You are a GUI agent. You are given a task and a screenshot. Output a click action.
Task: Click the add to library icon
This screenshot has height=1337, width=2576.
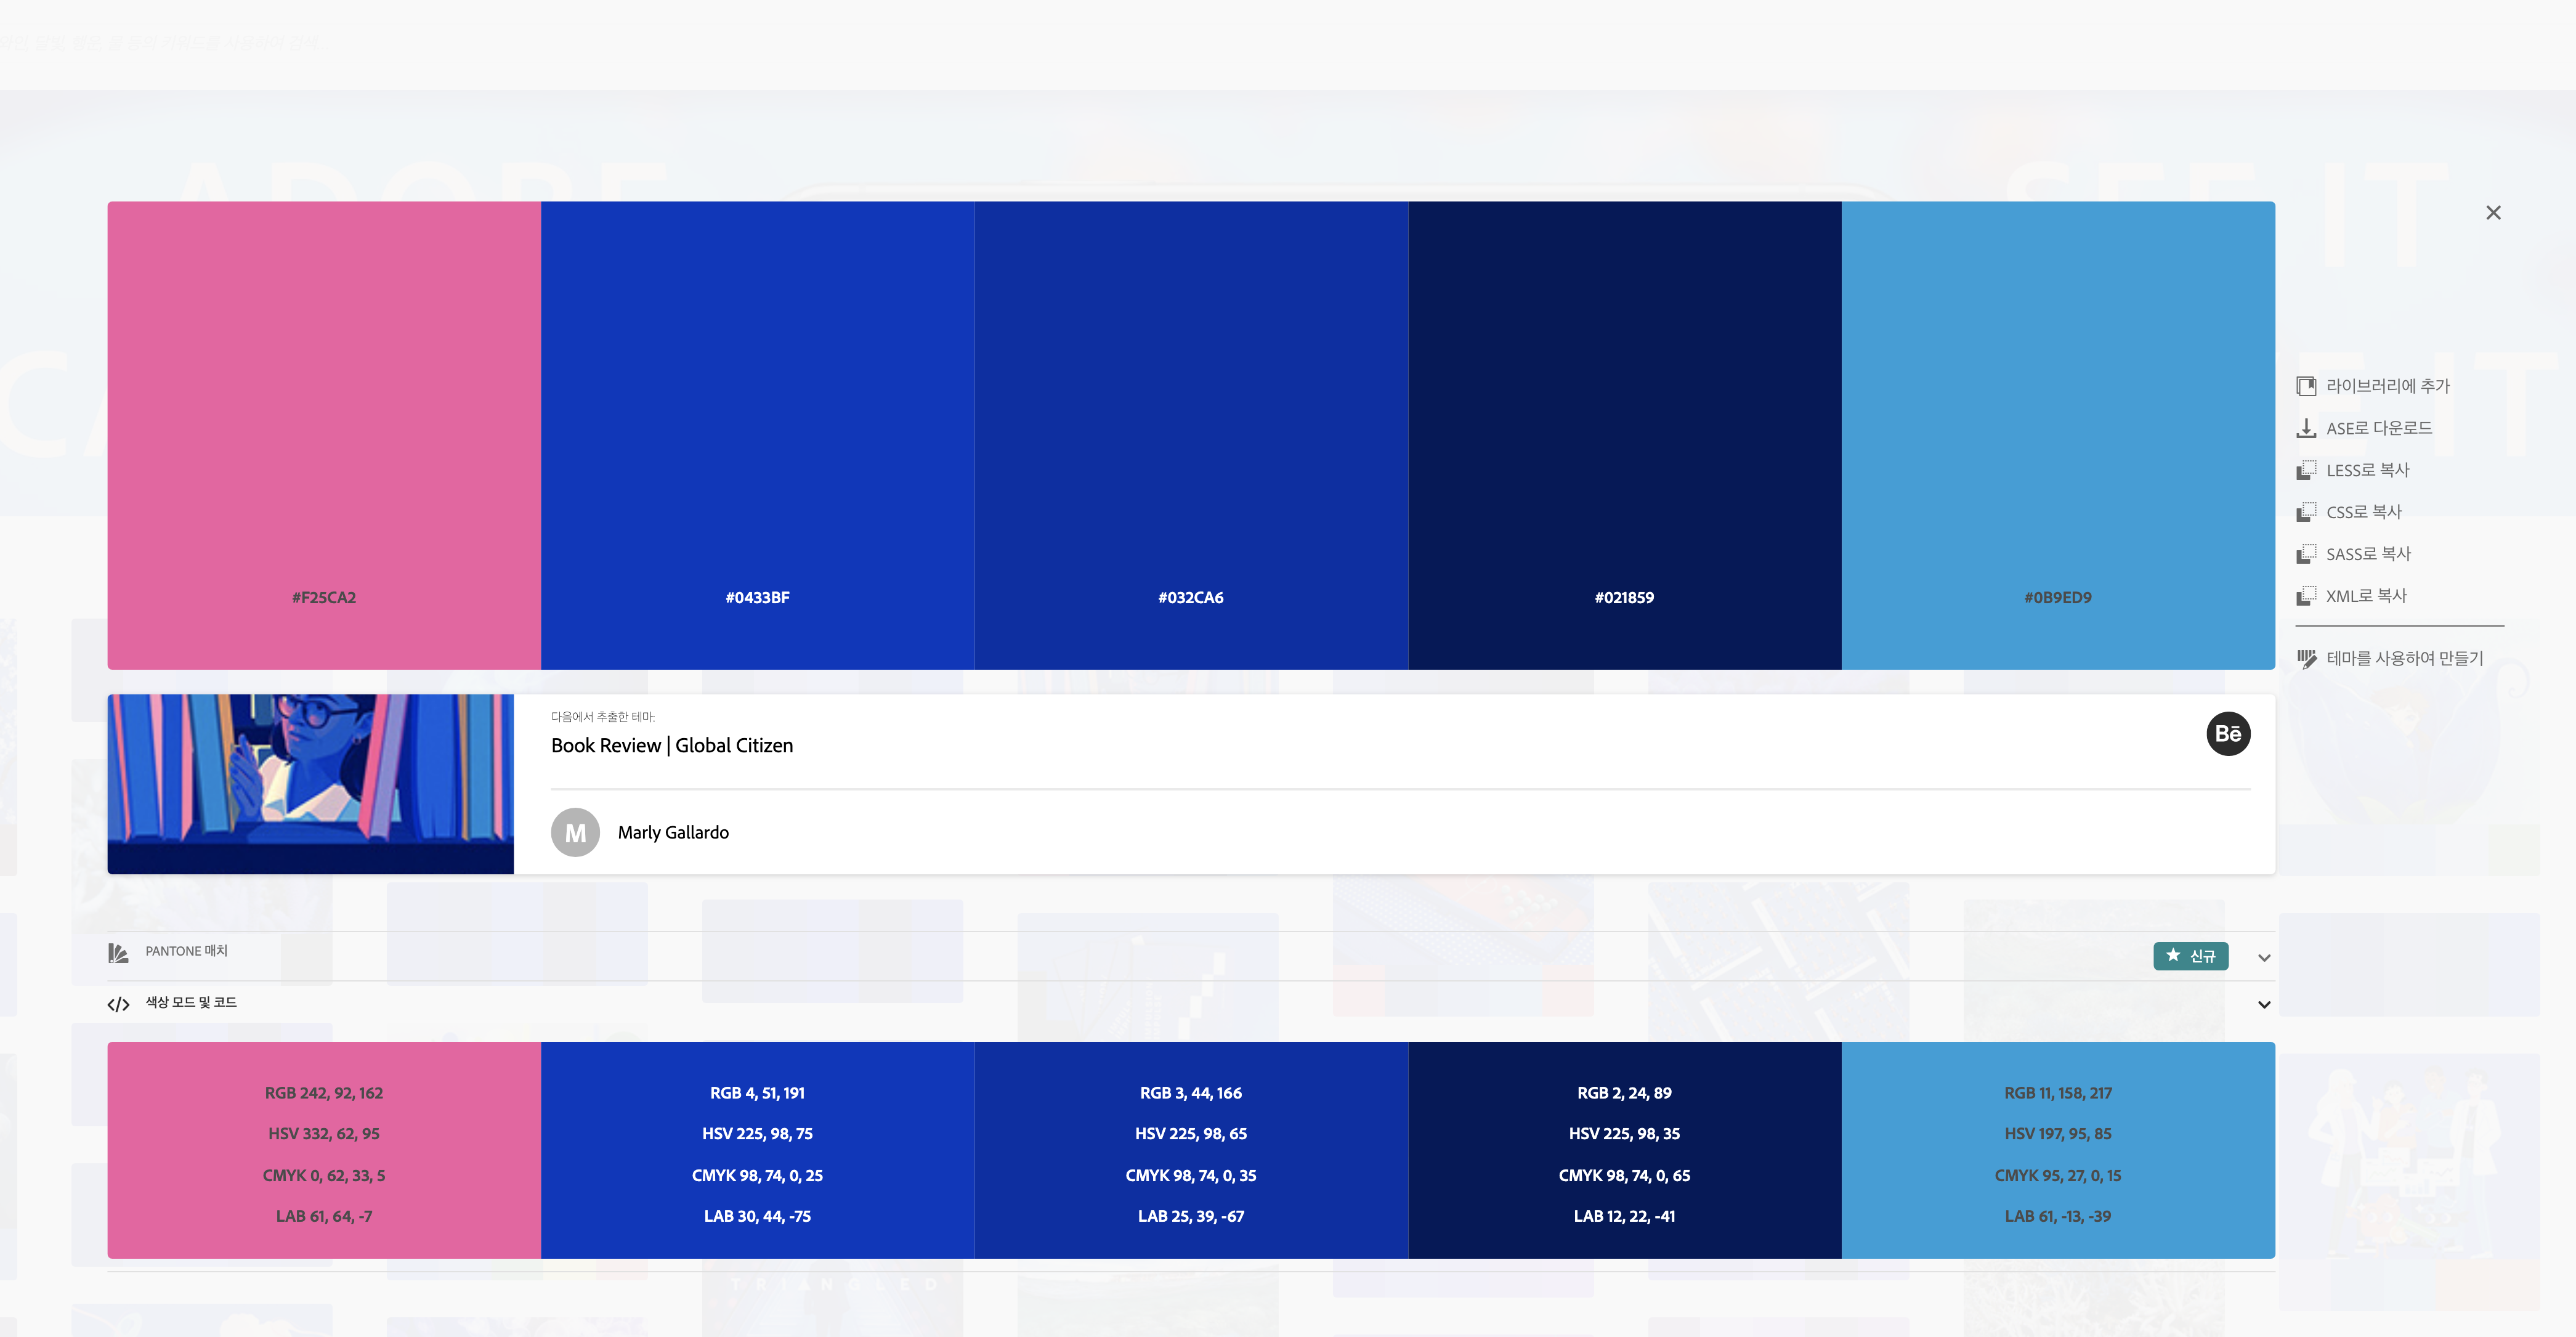2306,386
